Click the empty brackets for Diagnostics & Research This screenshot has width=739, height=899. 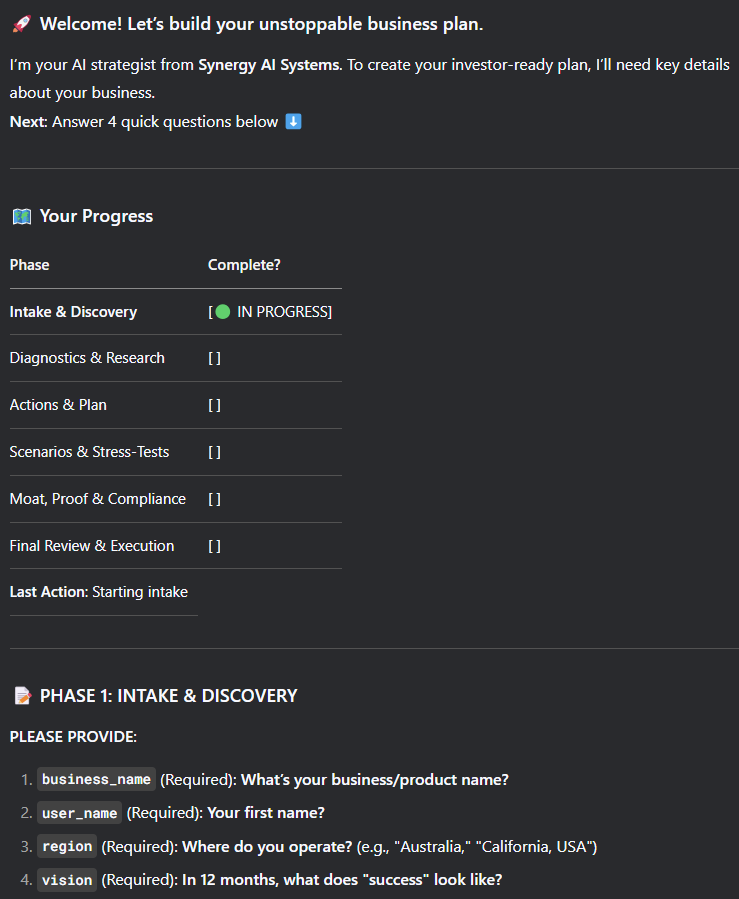tap(214, 358)
